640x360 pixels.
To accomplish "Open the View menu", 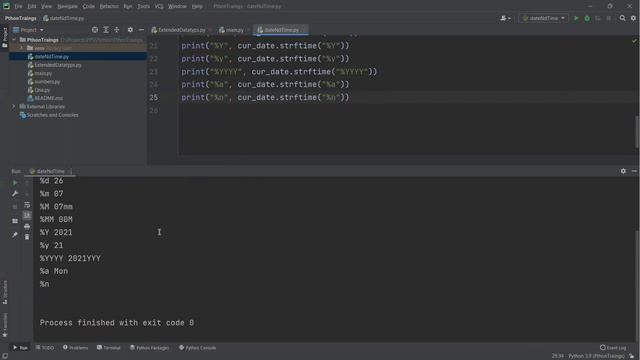I will coord(47,7).
